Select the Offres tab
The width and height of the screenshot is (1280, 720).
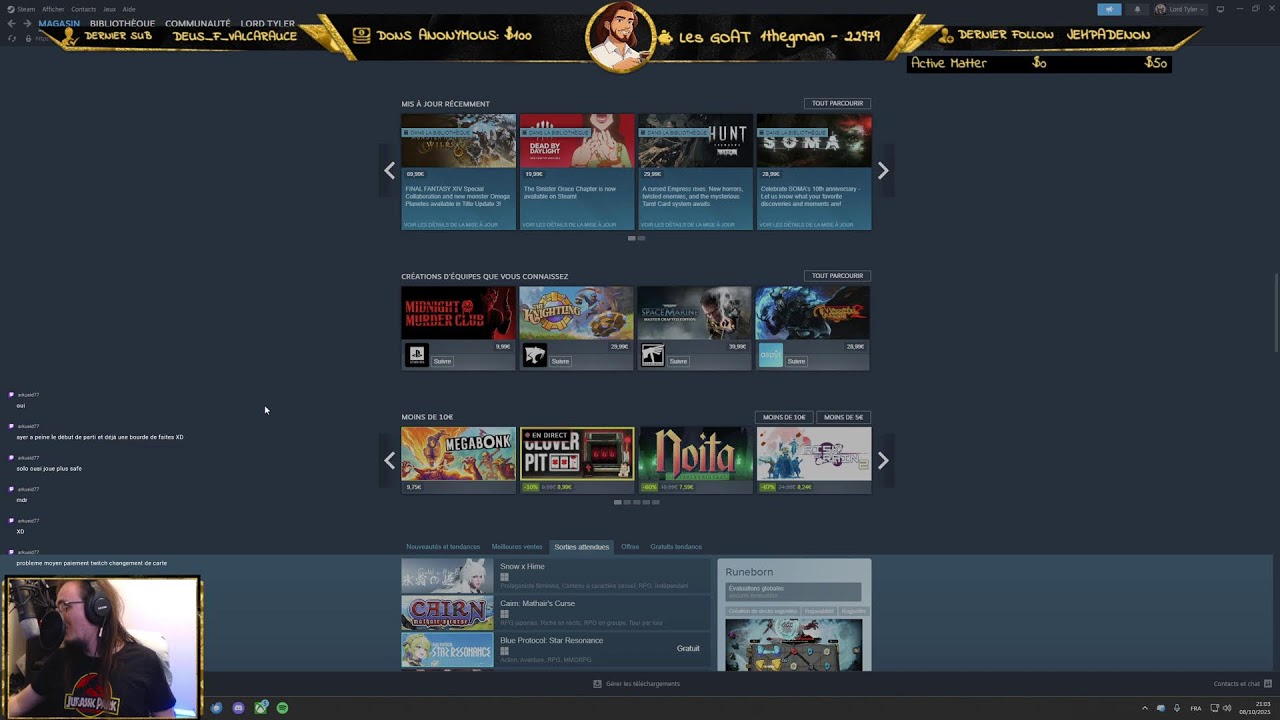point(630,547)
